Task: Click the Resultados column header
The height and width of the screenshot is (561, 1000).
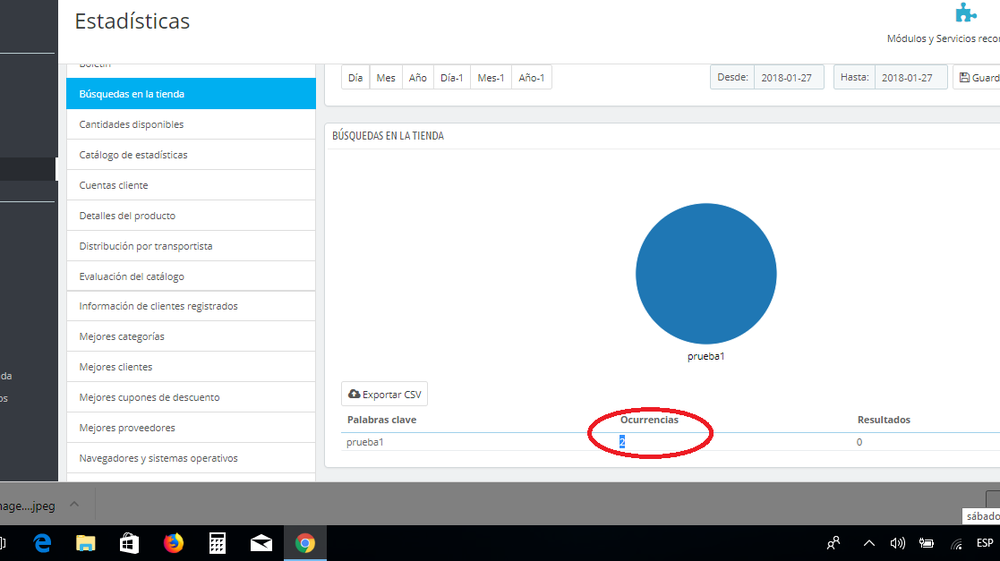Action: pyautogui.click(x=883, y=419)
